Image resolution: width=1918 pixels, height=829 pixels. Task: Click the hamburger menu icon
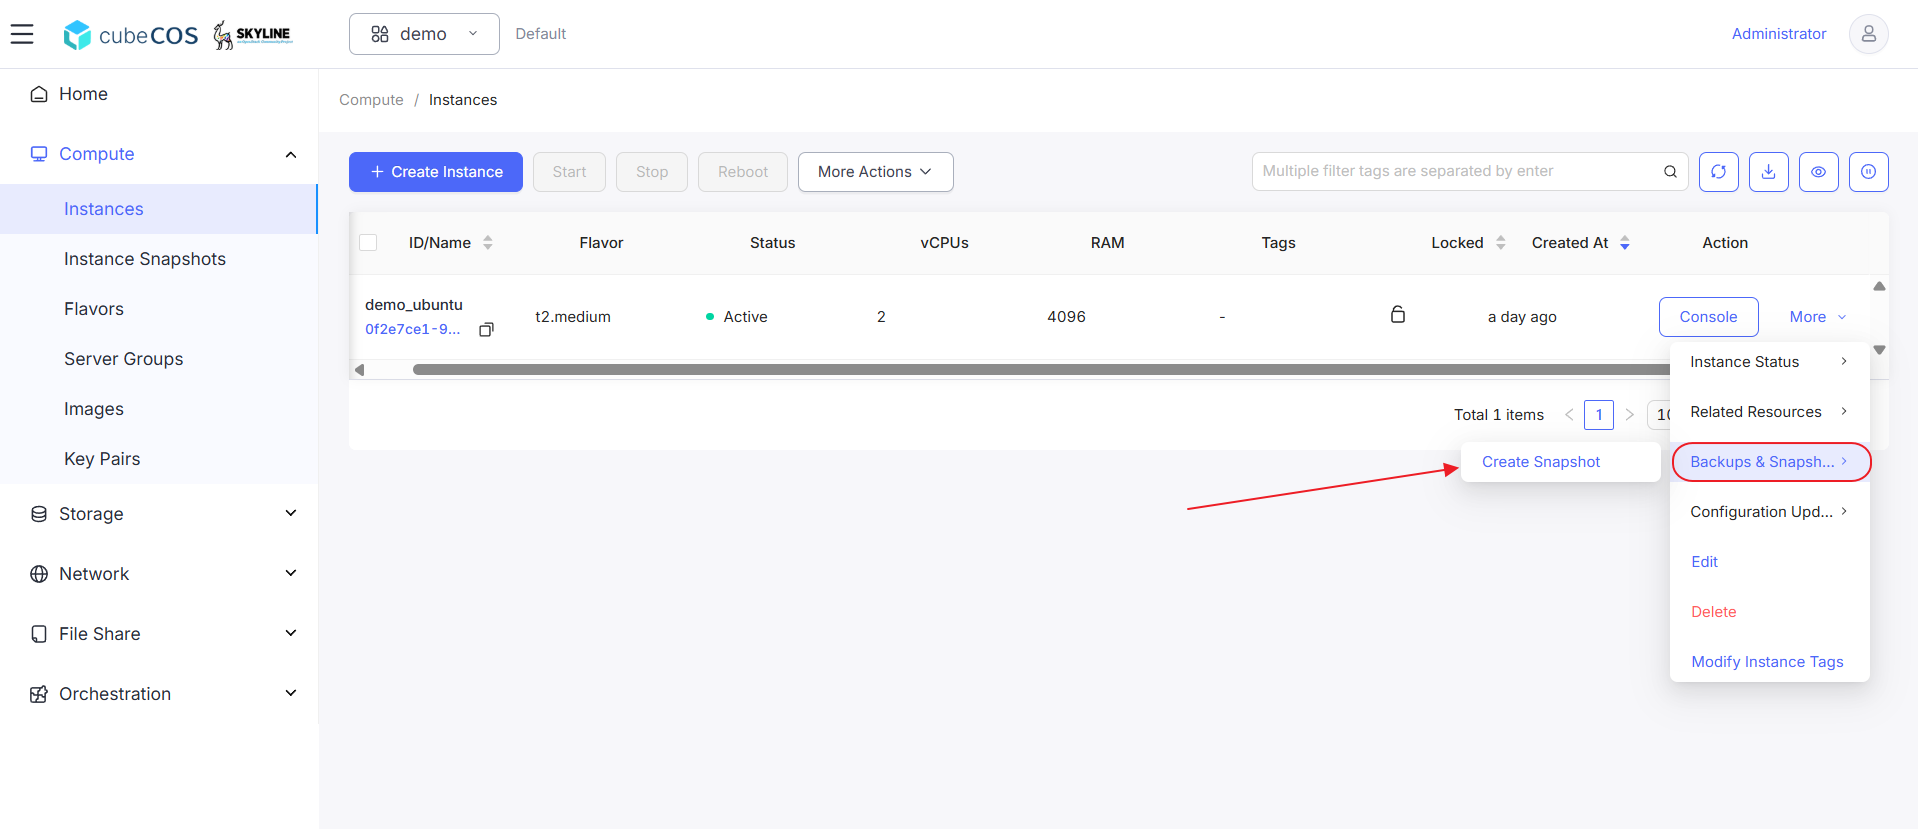click(22, 34)
